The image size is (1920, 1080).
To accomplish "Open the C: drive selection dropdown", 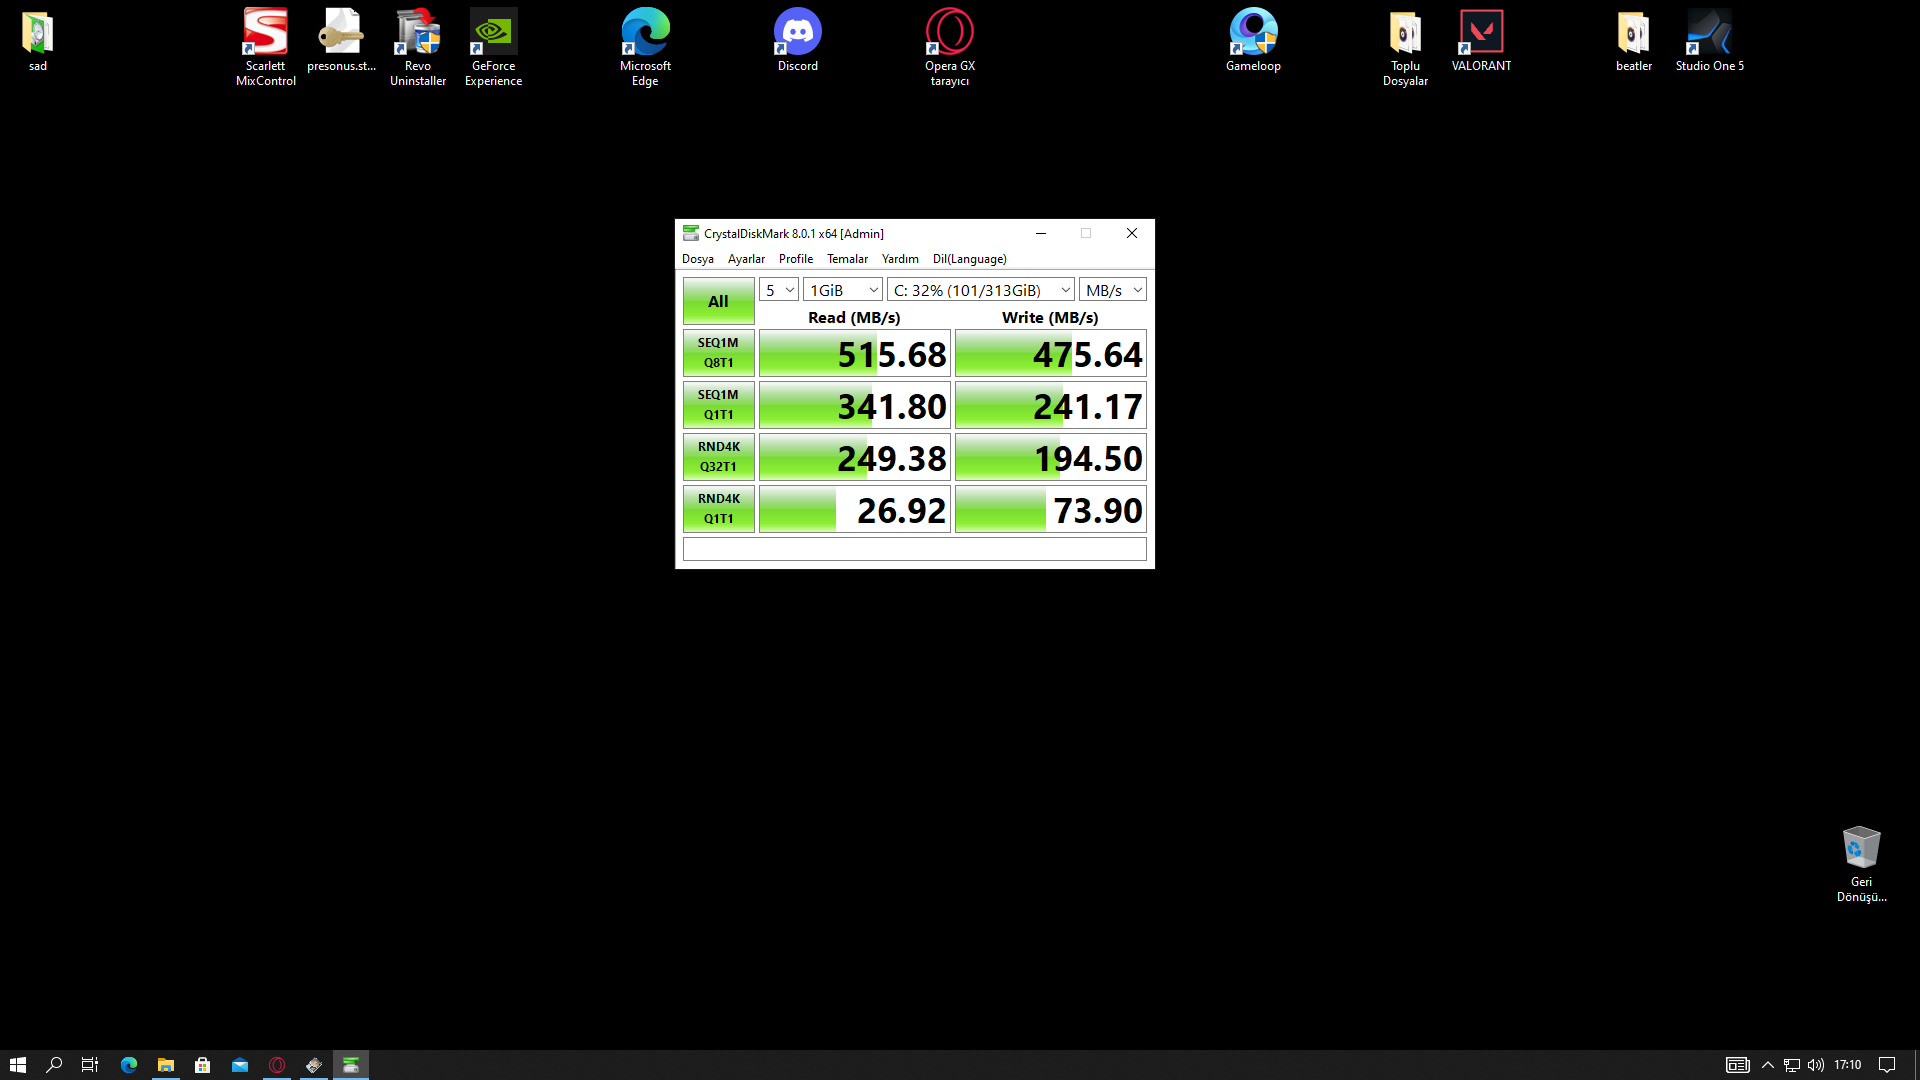I will click(980, 290).
